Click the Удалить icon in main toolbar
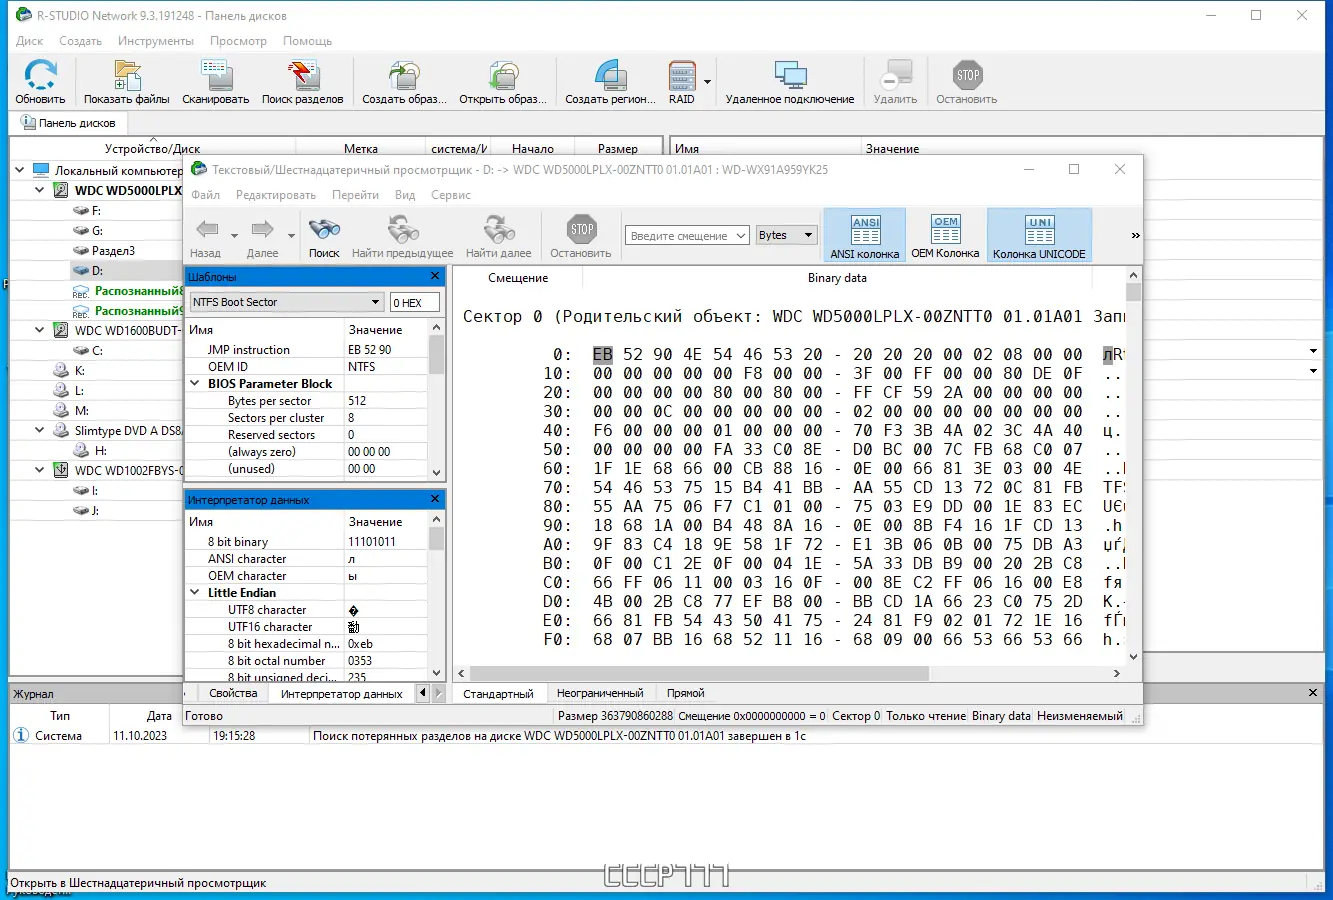 click(x=895, y=76)
